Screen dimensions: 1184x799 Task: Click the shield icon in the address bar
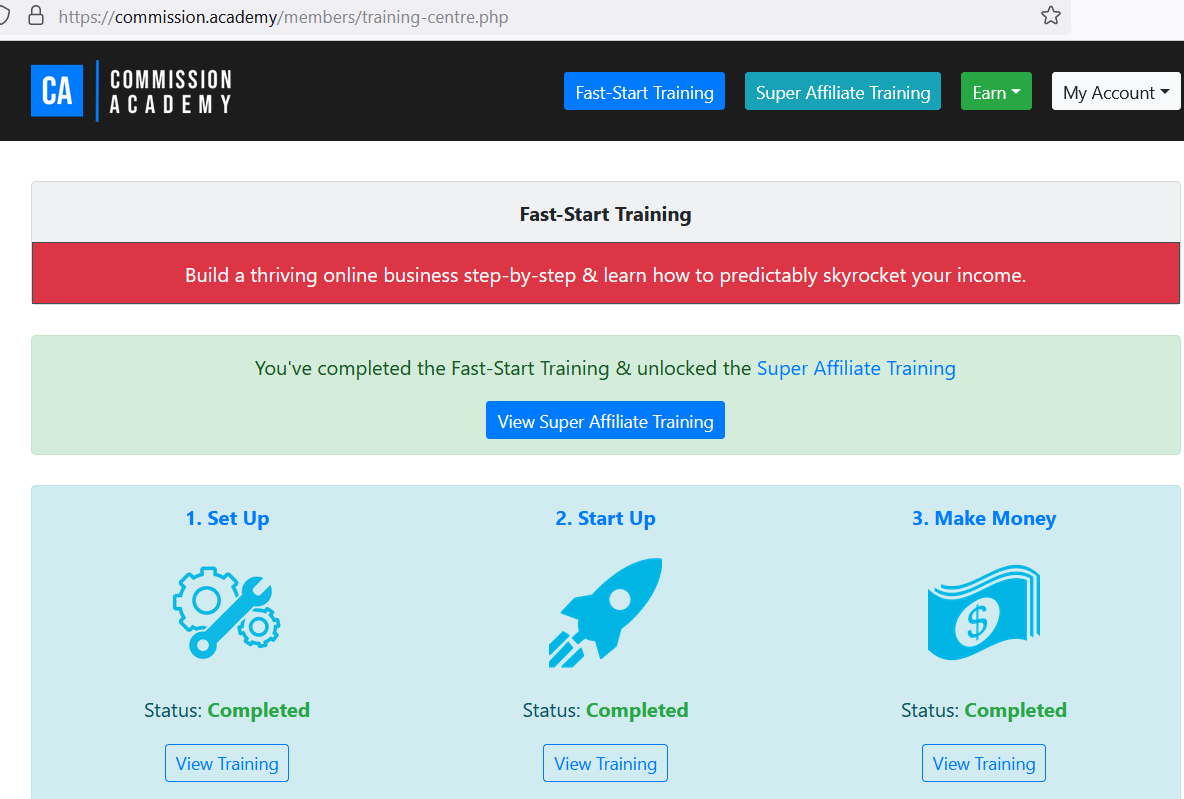4,16
